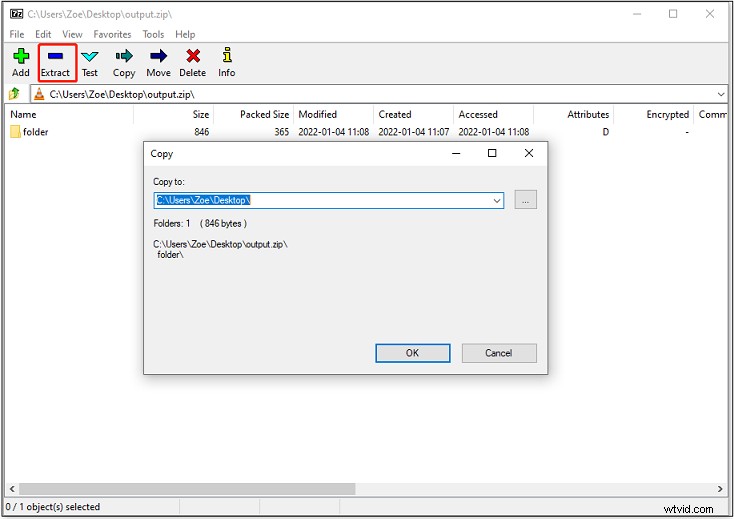Click Cancel in Copy dialog
This screenshot has height=519, width=734.
pyautogui.click(x=499, y=353)
